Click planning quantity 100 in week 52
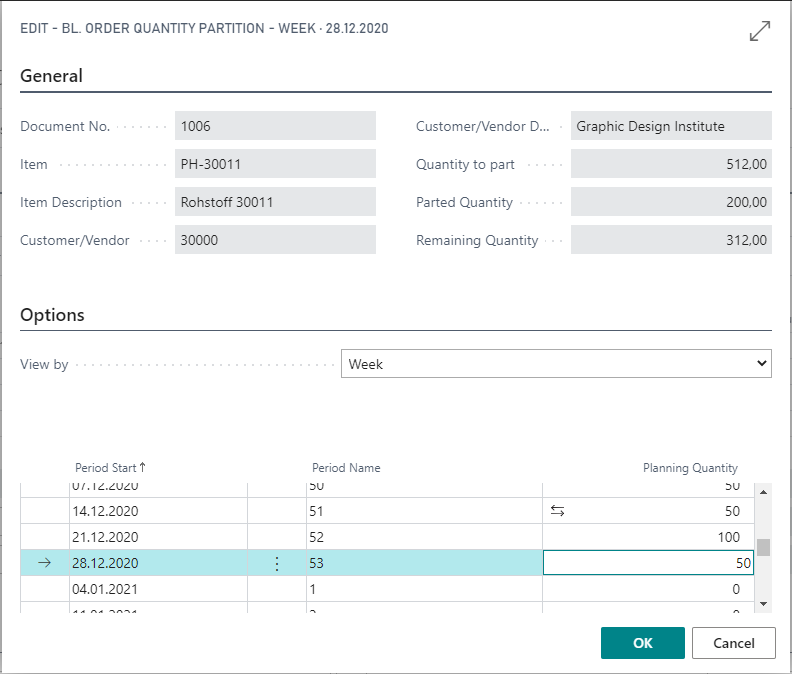 [x=648, y=537]
